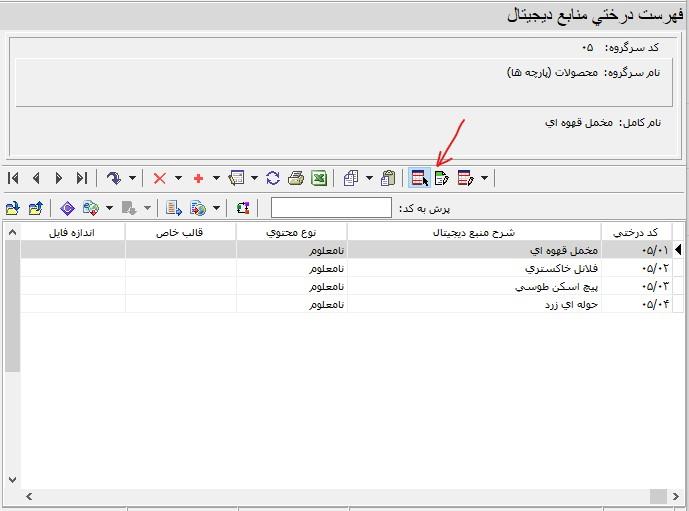Viewport: 689px width, 511px height.
Task: Refresh the digital resources list
Action: click(x=272, y=178)
